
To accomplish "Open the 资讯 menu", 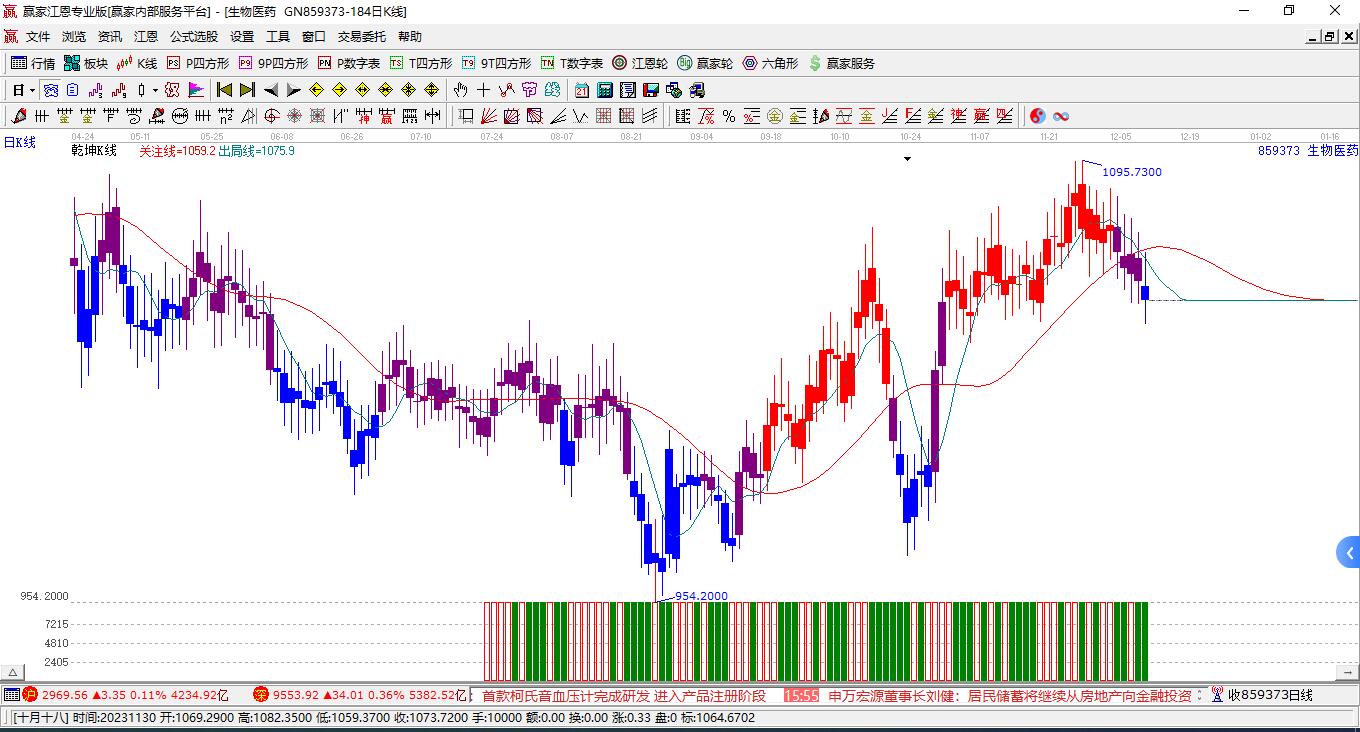I will (110, 37).
